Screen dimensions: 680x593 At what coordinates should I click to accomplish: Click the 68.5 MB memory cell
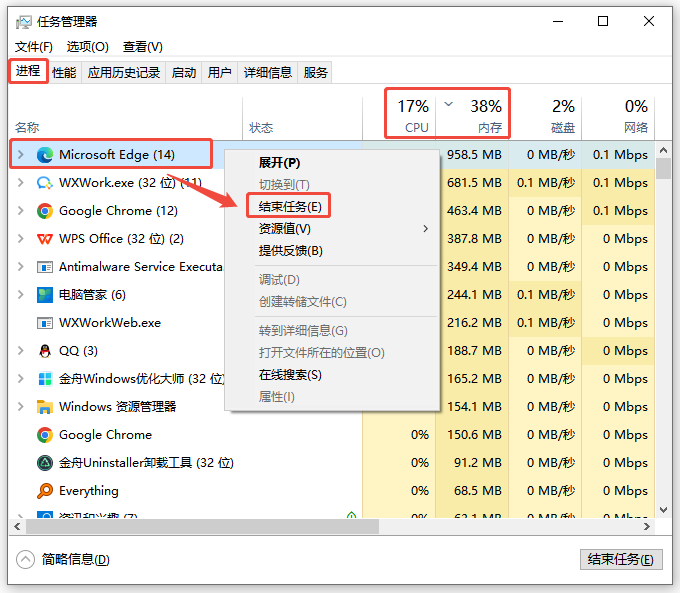tap(472, 491)
